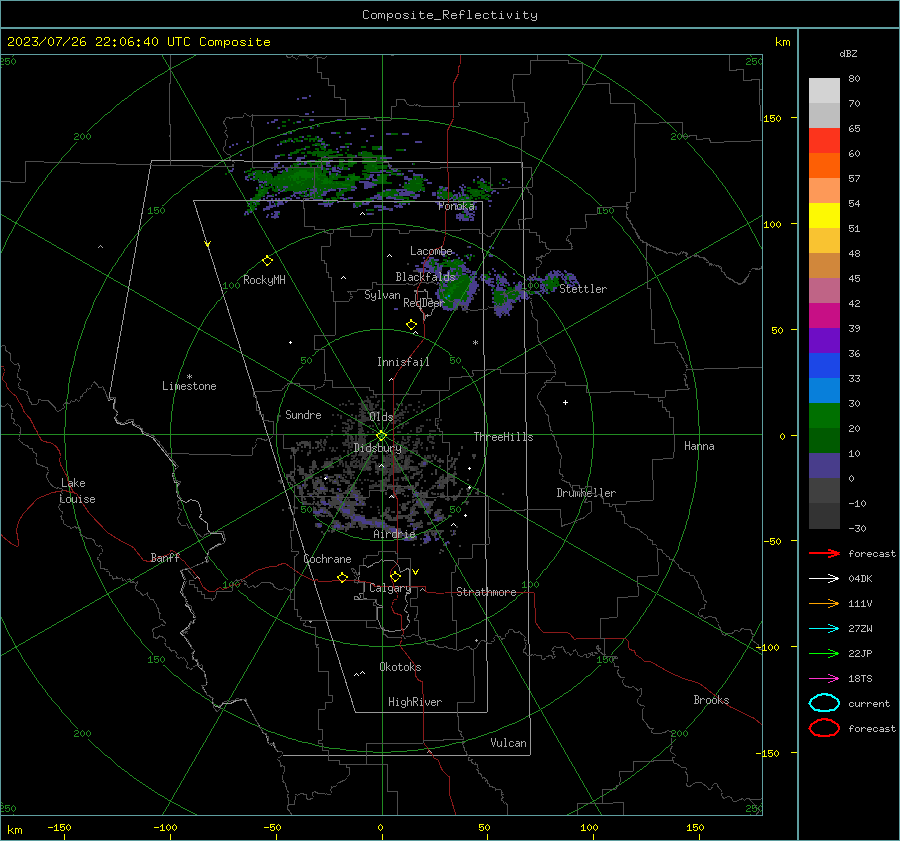Click the Lacombe city label
This screenshot has height=841, width=900.
[x=431, y=251]
